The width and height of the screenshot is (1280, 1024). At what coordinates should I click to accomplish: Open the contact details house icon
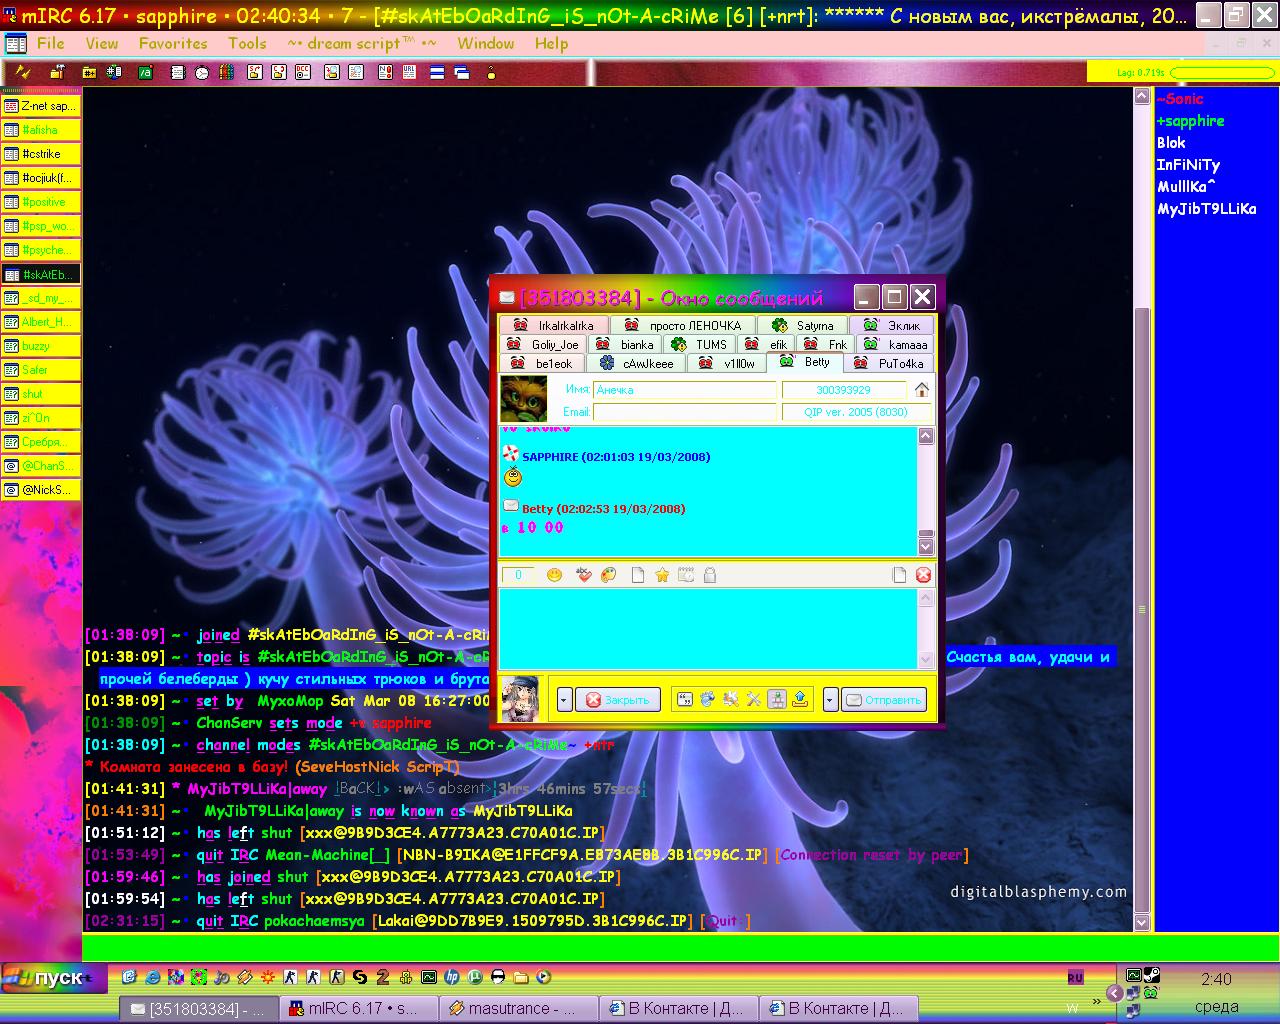click(x=922, y=390)
